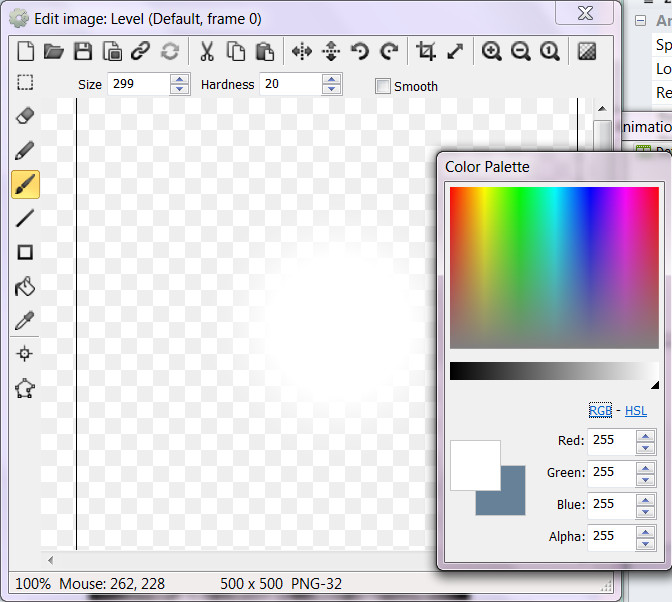This screenshot has width=672, height=602.
Task: Select the Pencil tool
Action: [25, 151]
